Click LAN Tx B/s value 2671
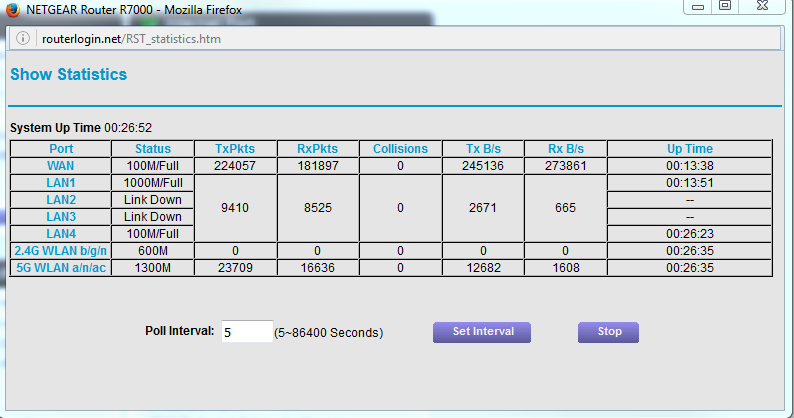Screen dimensions: 794x418 pyautogui.click(x=483, y=208)
